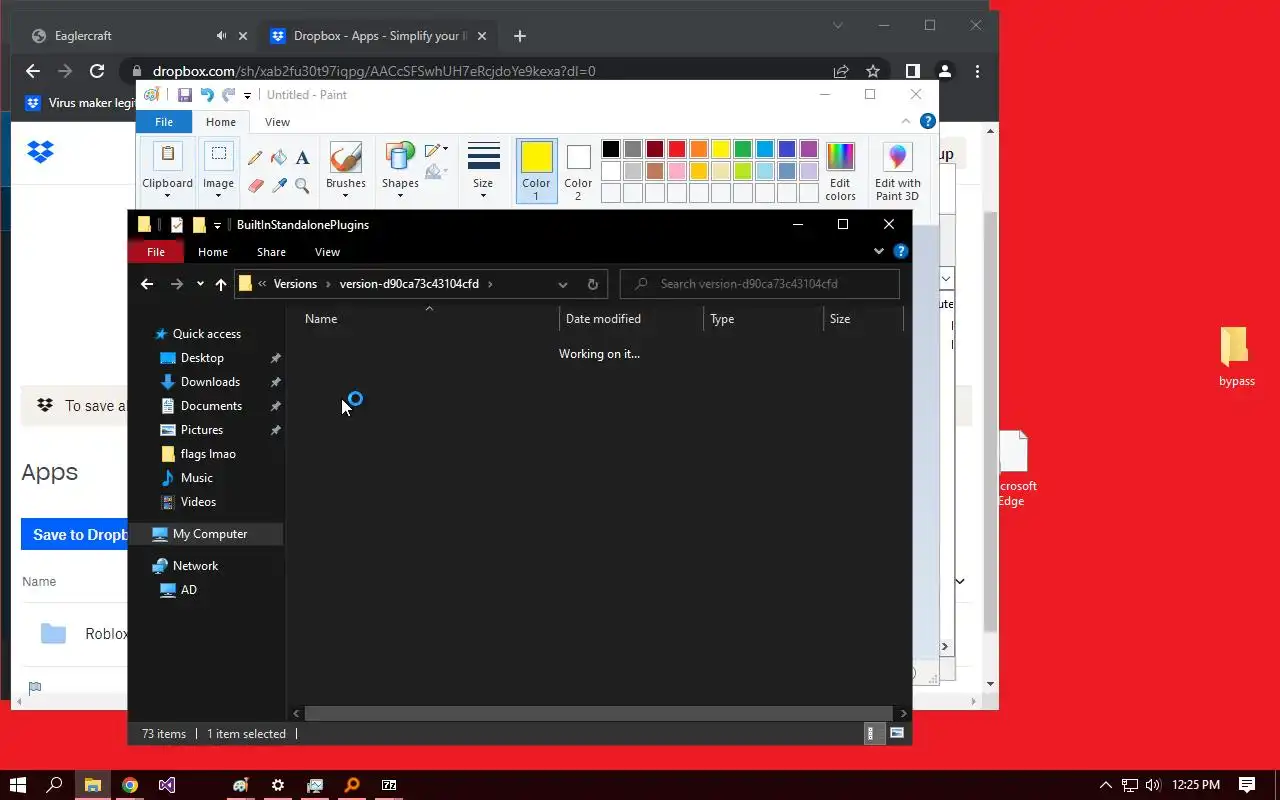Click Edit with Paint 3D

pyautogui.click(x=897, y=171)
